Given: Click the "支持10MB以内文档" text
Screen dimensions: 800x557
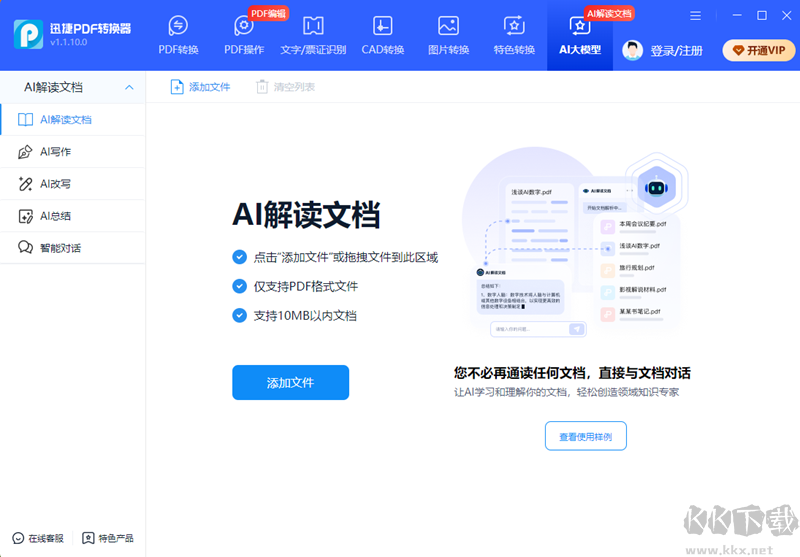Looking at the screenshot, I should point(305,316).
